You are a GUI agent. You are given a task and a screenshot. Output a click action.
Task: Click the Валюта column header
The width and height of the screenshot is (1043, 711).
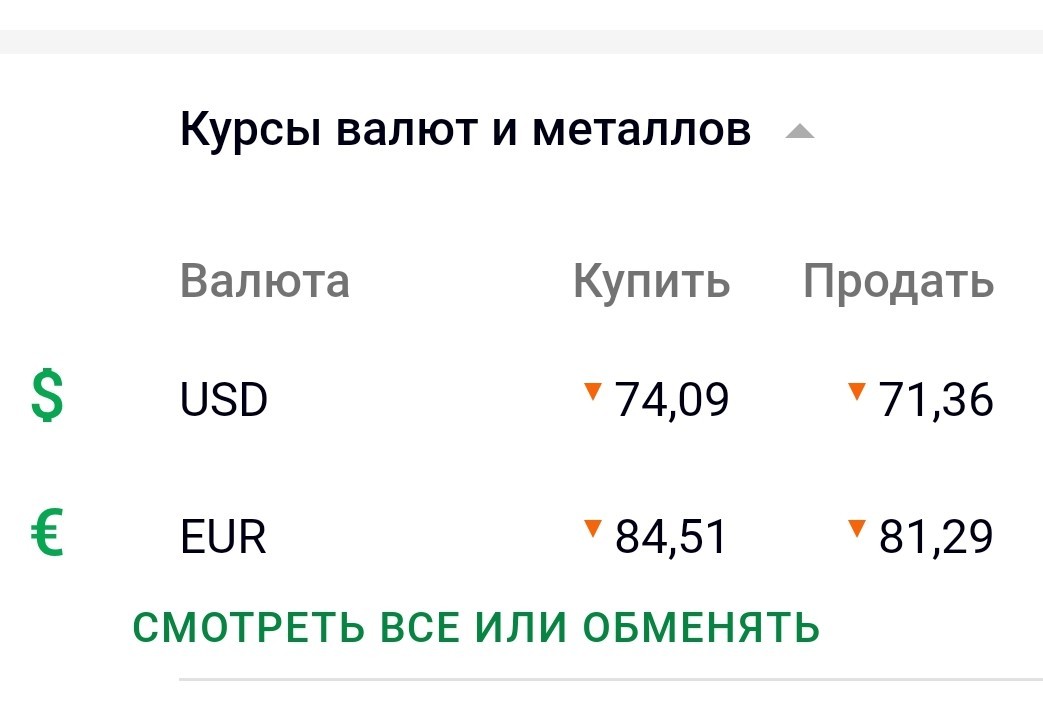click(x=265, y=281)
